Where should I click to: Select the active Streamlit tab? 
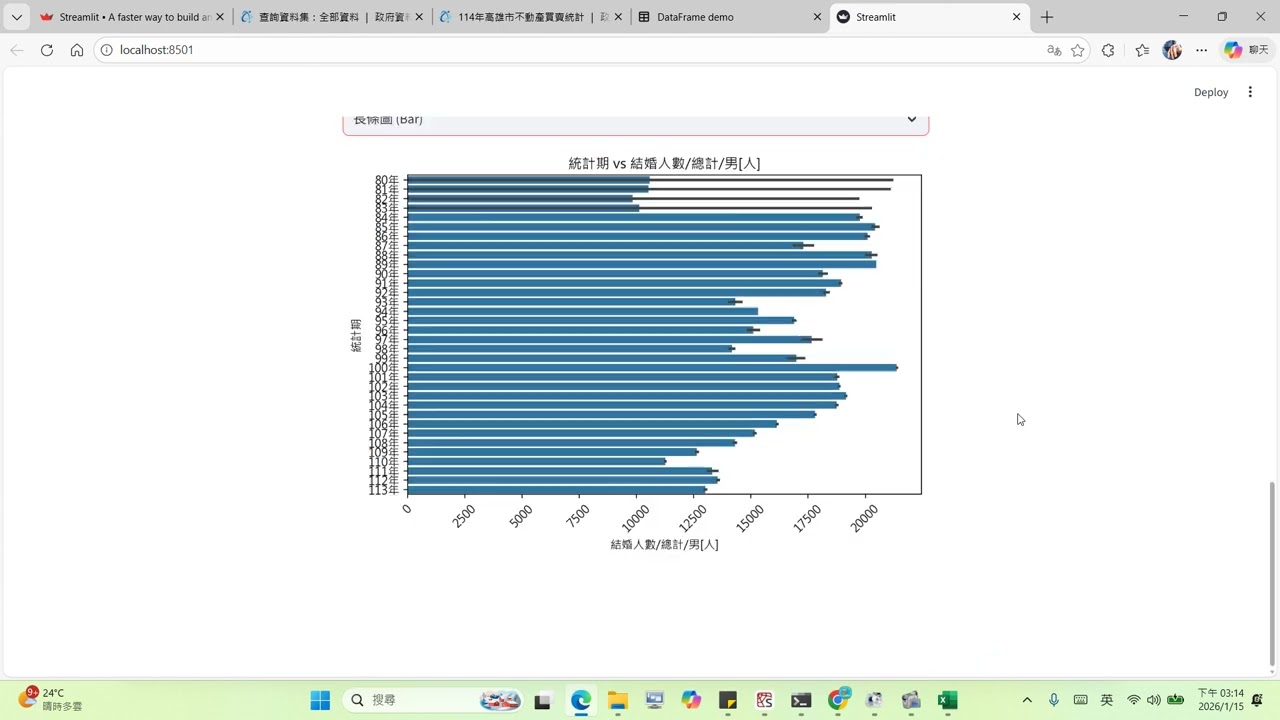pos(930,17)
